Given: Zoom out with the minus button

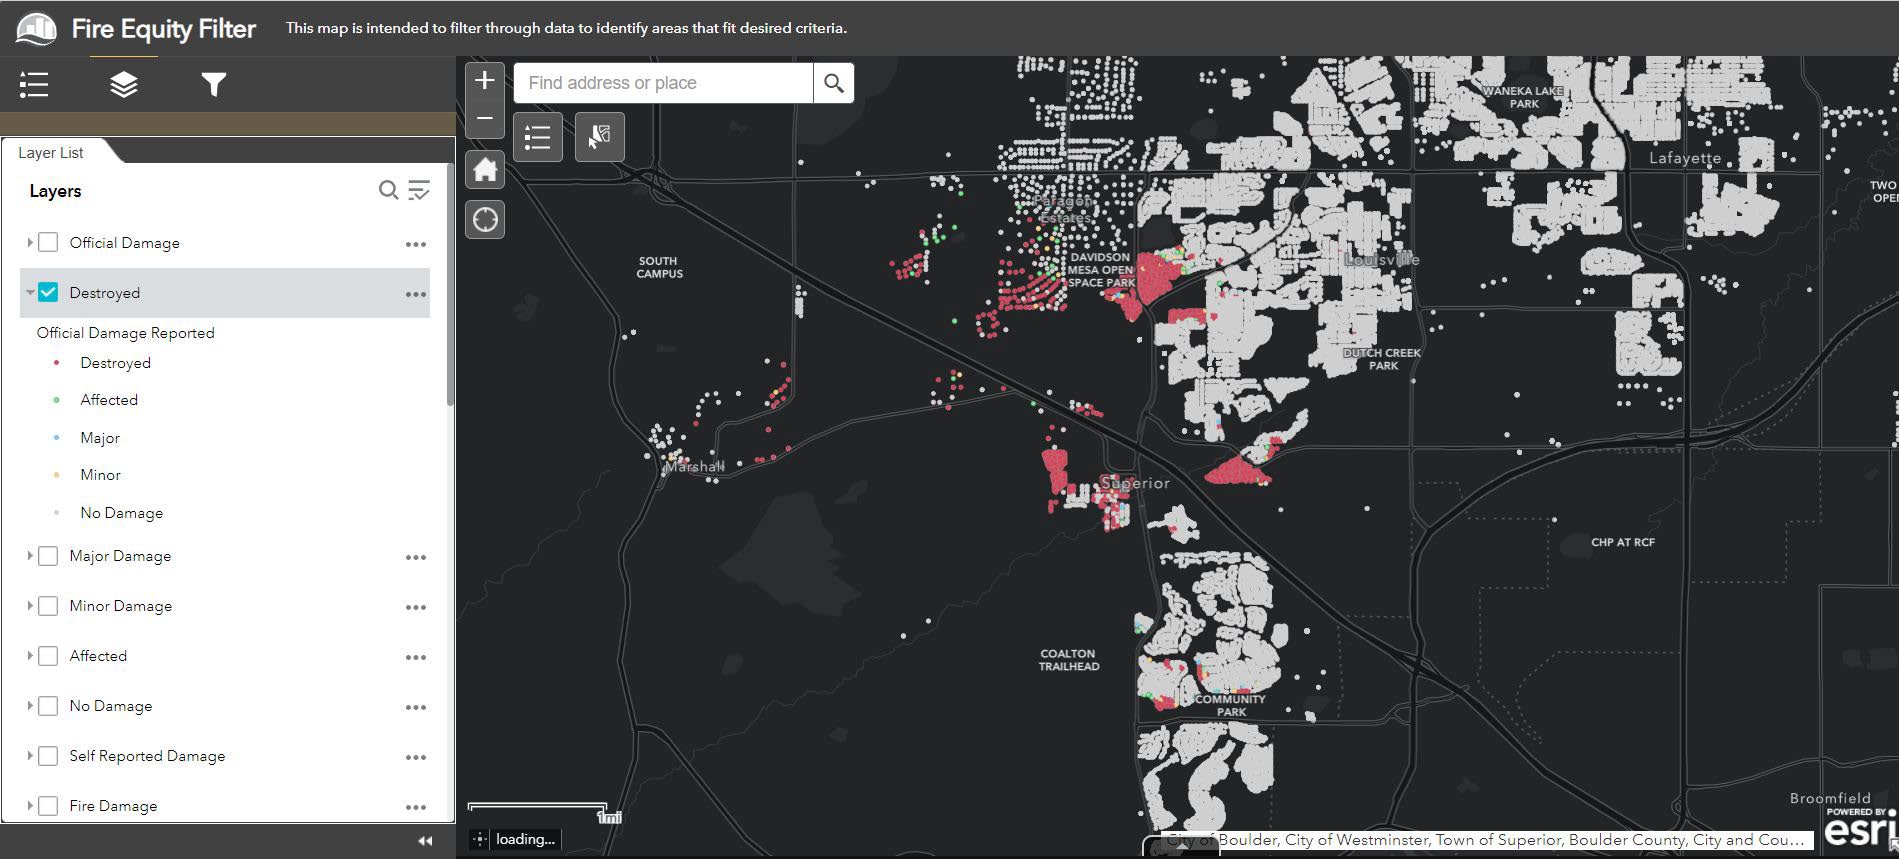Looking at the screenshot, I should point(485,118).
